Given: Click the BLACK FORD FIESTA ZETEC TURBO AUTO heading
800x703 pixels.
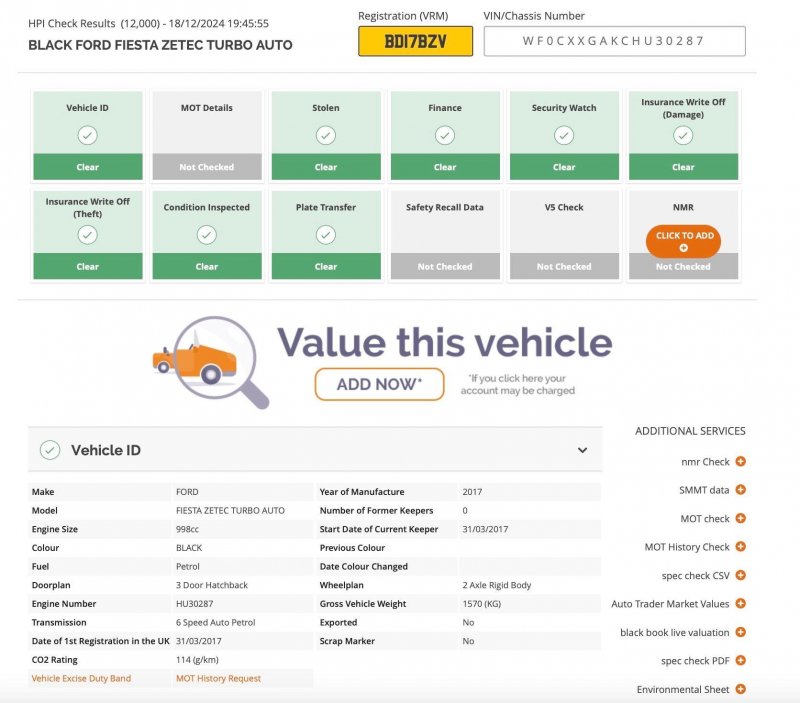Looking at the screenshot, I should click(160, 45).
